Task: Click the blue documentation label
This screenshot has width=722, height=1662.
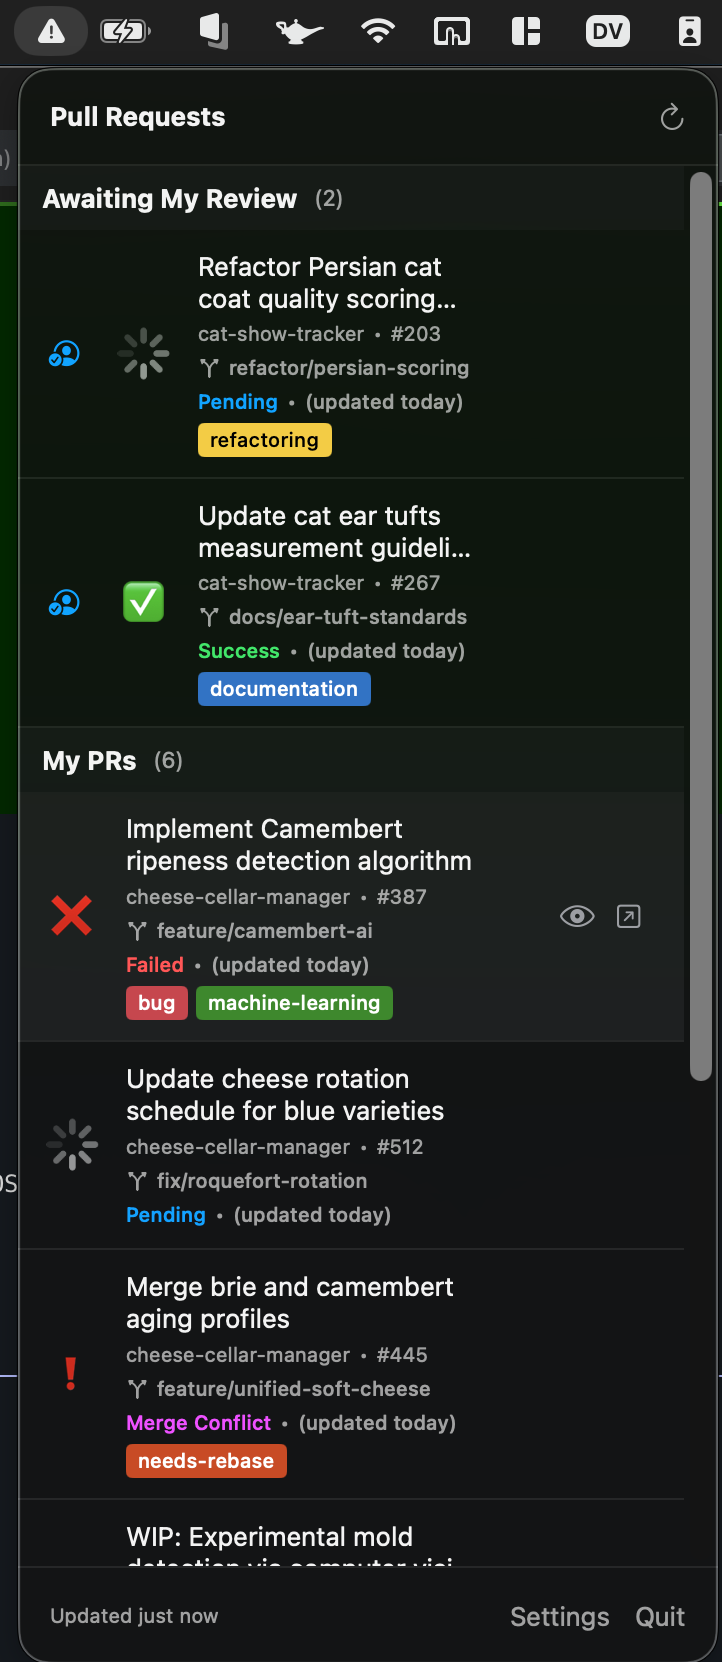Action: coord(284,689)
